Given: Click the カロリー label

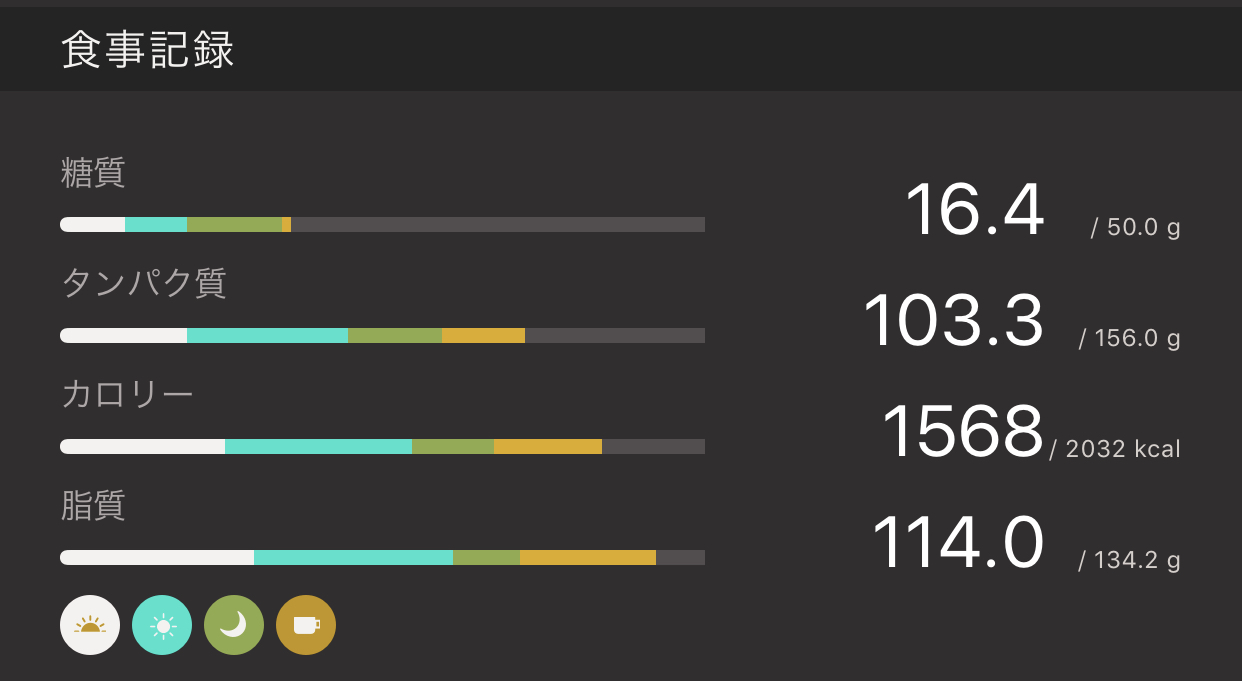Looking at the screenshot, I should [127, 394].
